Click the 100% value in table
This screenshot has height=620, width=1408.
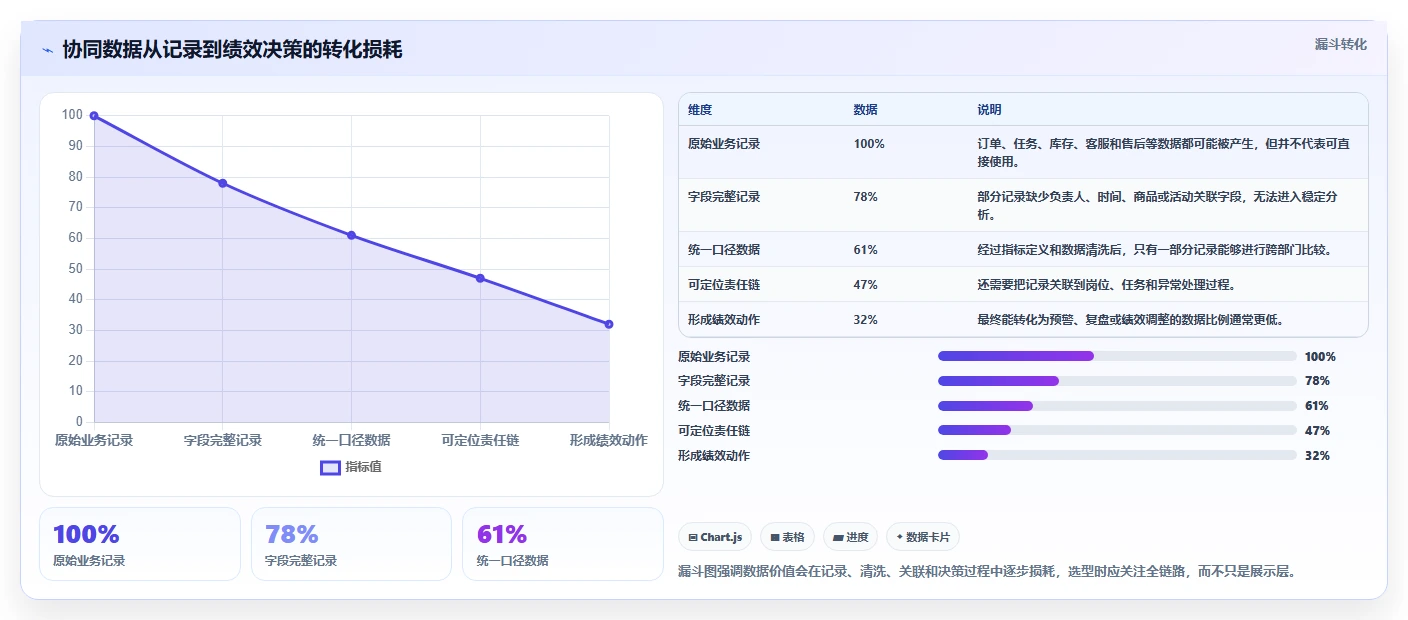(869, 144)
